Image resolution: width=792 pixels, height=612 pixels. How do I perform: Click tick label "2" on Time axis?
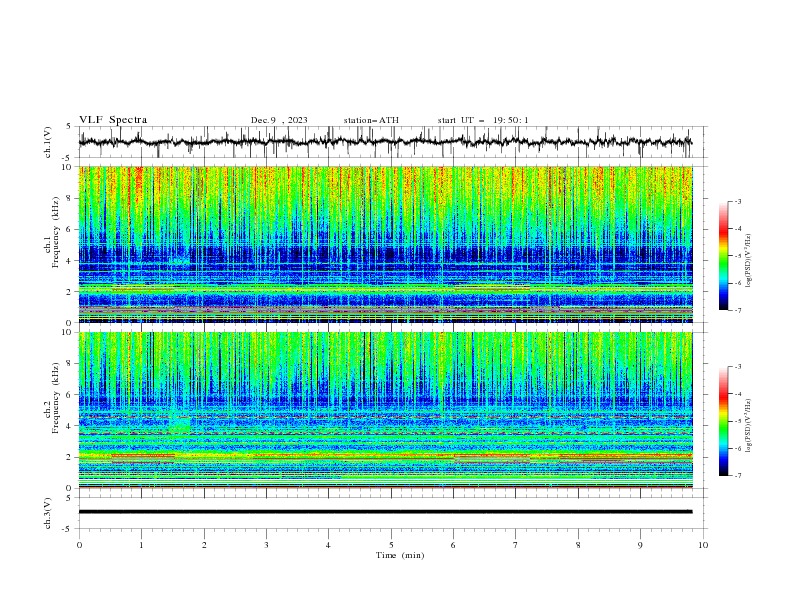coord(204,545)
